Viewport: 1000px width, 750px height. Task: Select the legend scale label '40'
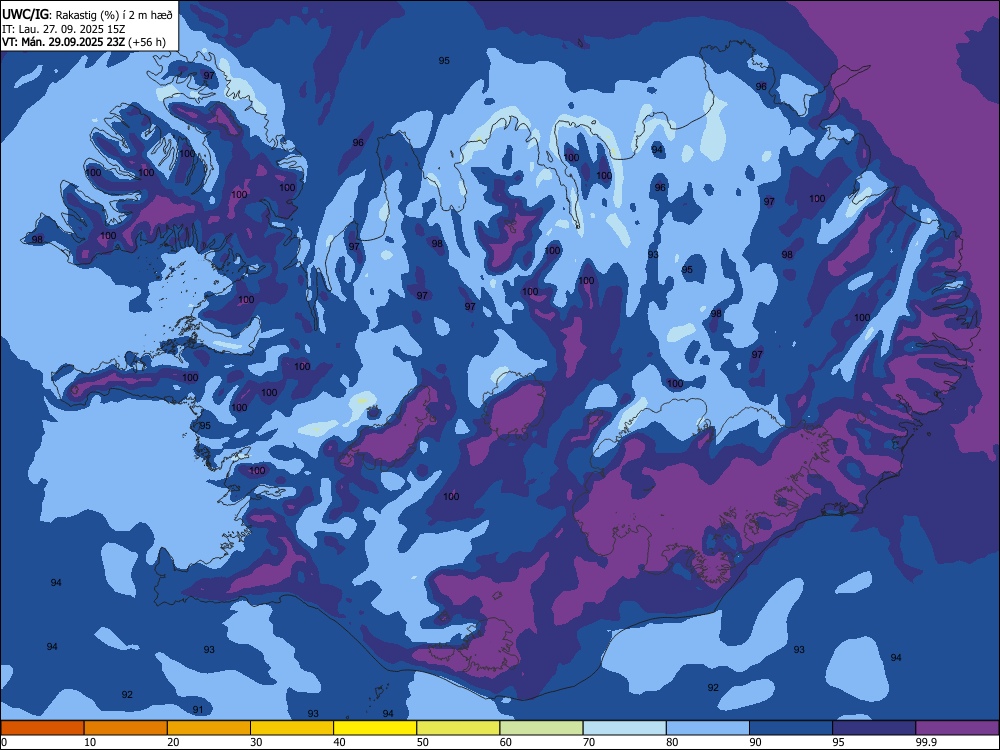coord(339,742)
